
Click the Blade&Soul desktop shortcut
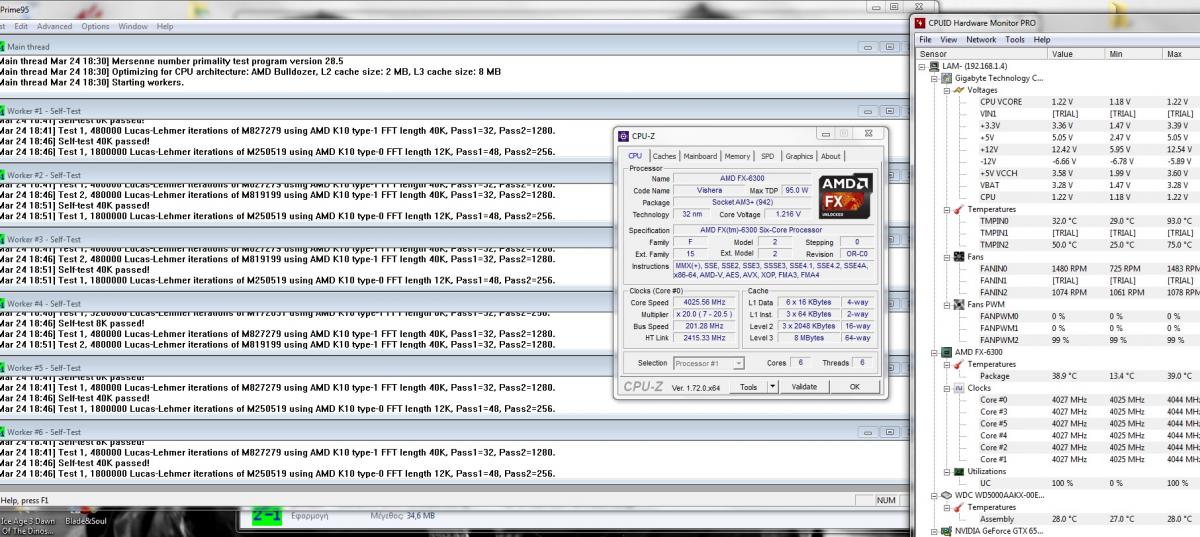(85, 520)
